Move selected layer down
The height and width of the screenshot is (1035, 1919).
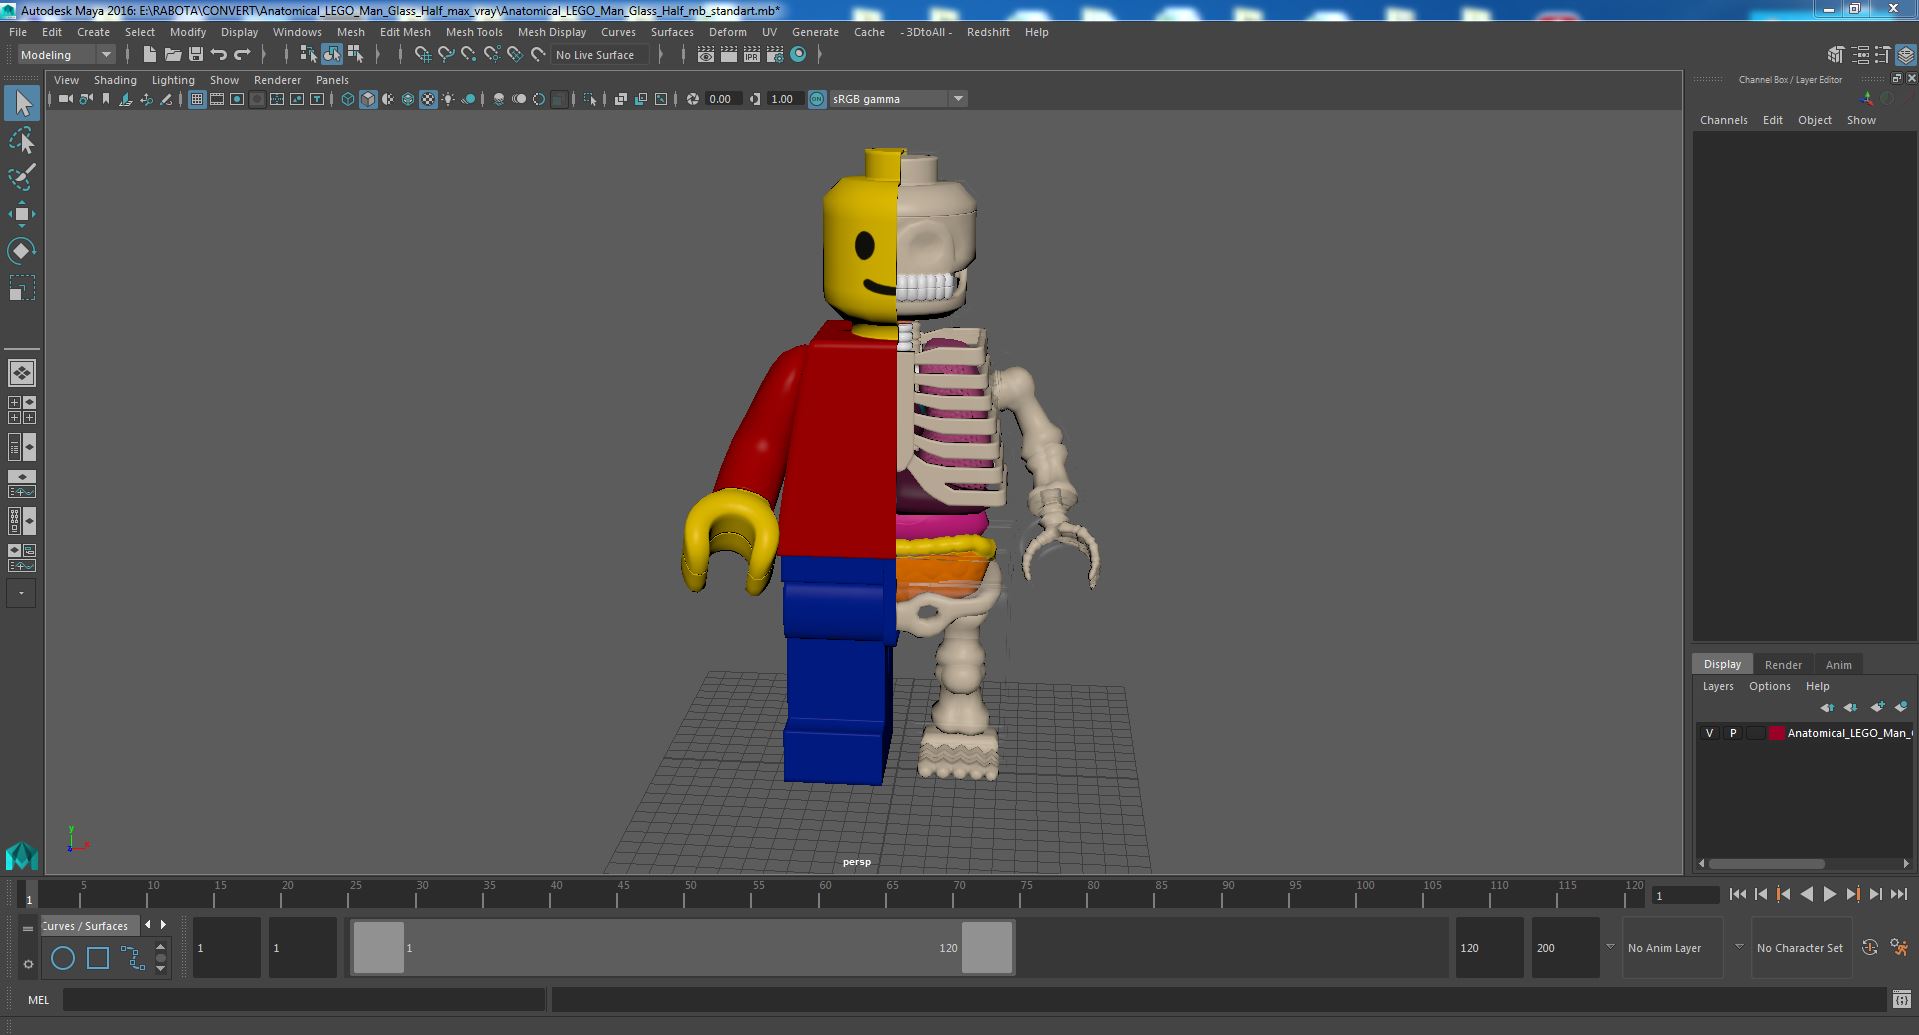pos(1851,707)
